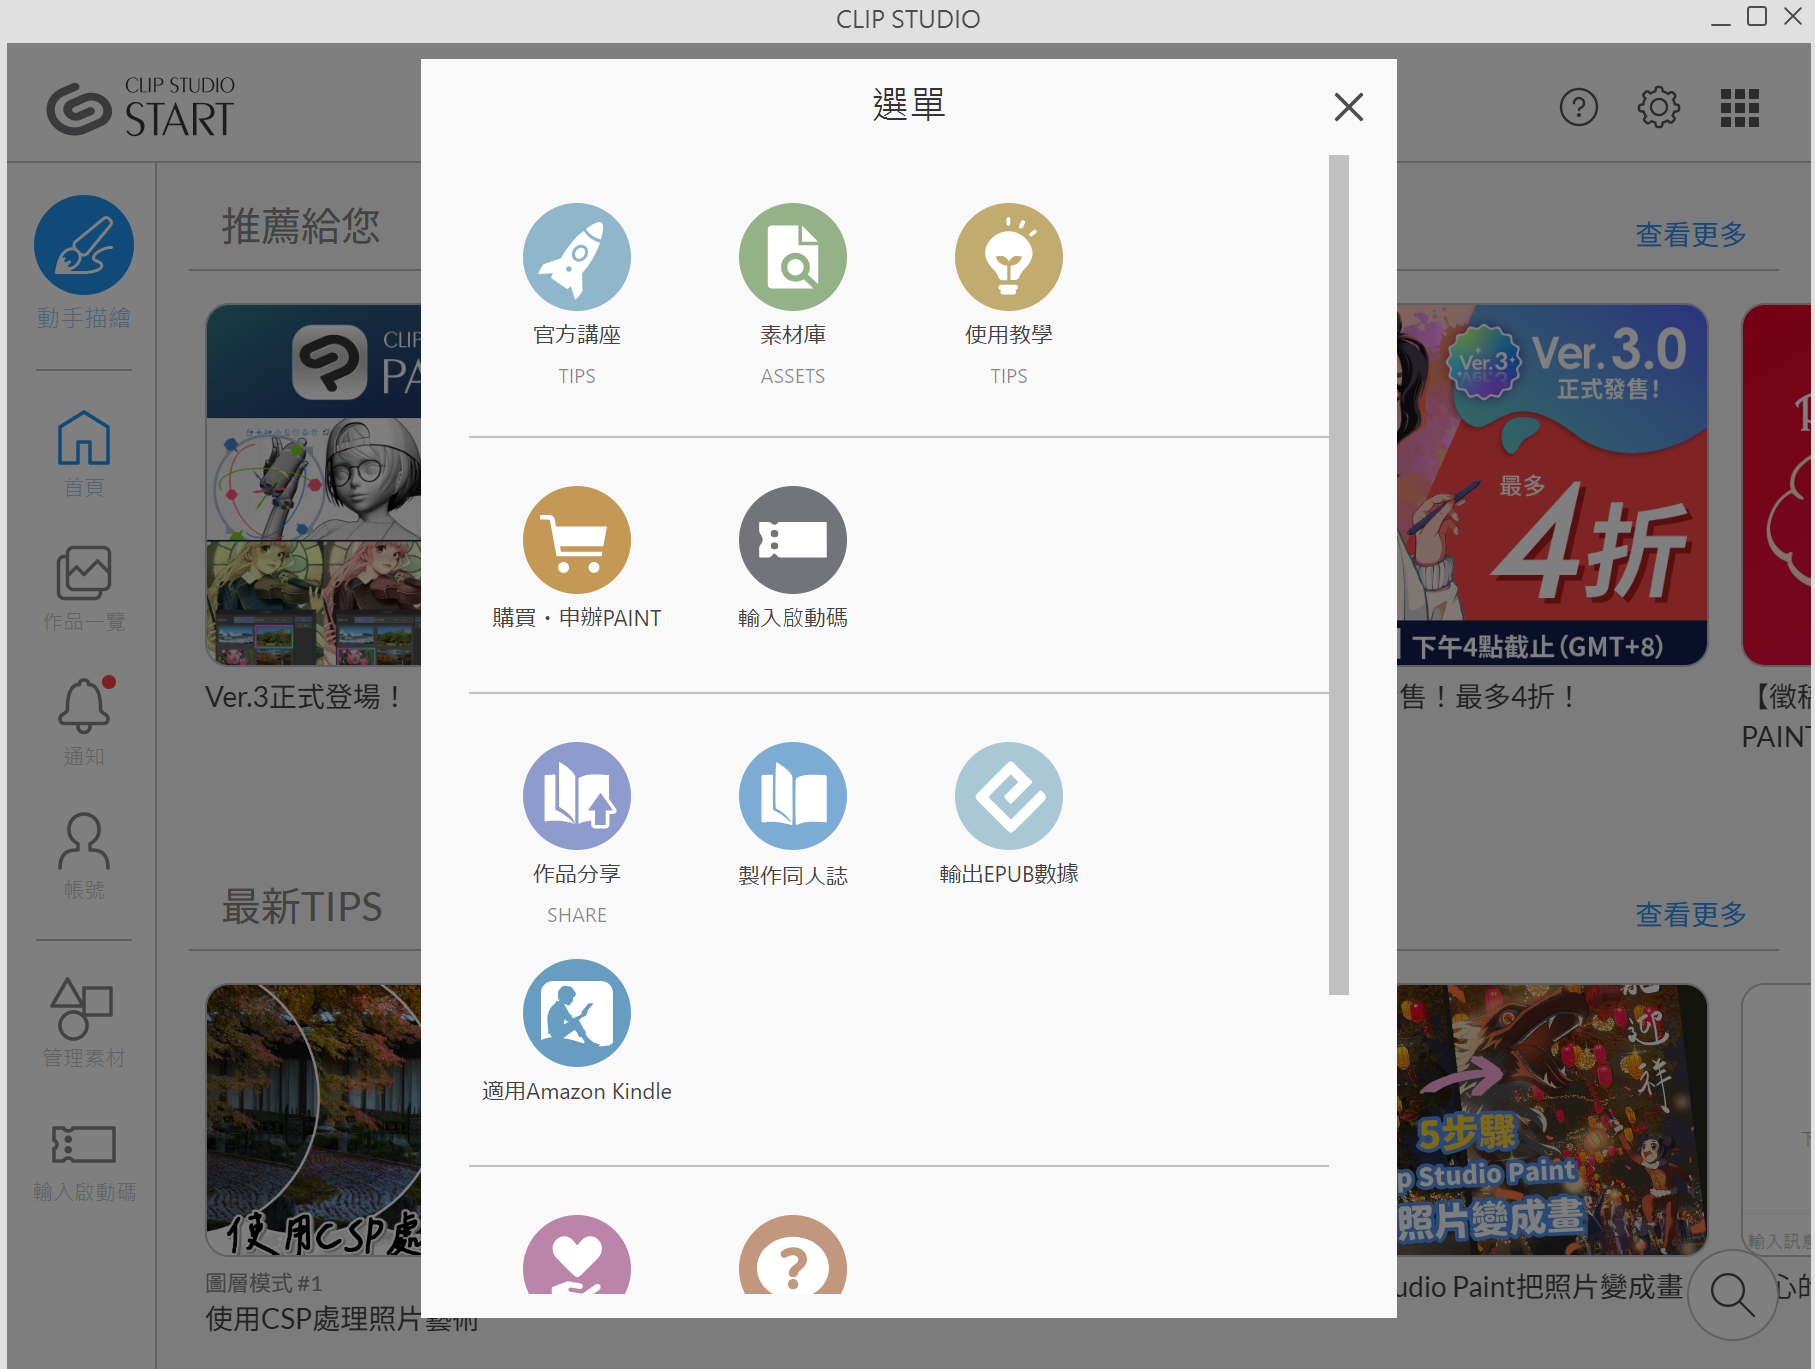Click the menu dialog scrollbar
Viewport: 1815px width, 1369px height.
point(1339,575)
